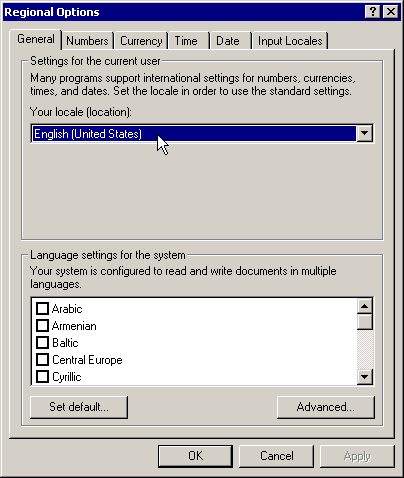This screenshot has width=404, height=478.
Task: Enable the Arabic language checkbox
Action: coord(42,308)
